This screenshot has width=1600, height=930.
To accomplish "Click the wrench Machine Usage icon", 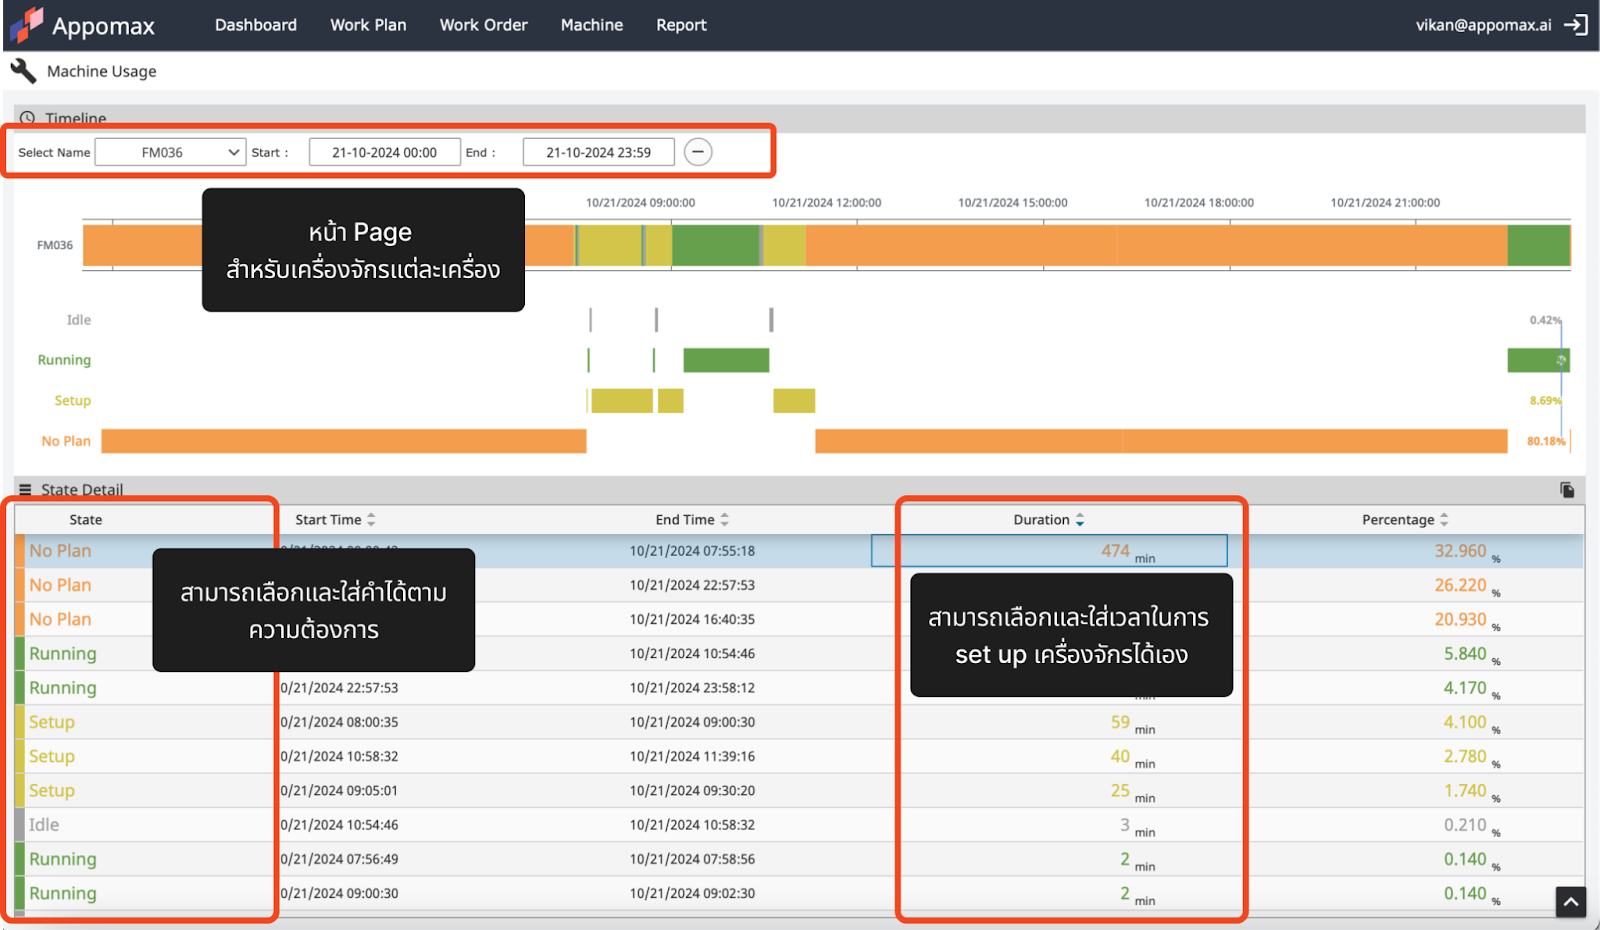I will point(23,71).
